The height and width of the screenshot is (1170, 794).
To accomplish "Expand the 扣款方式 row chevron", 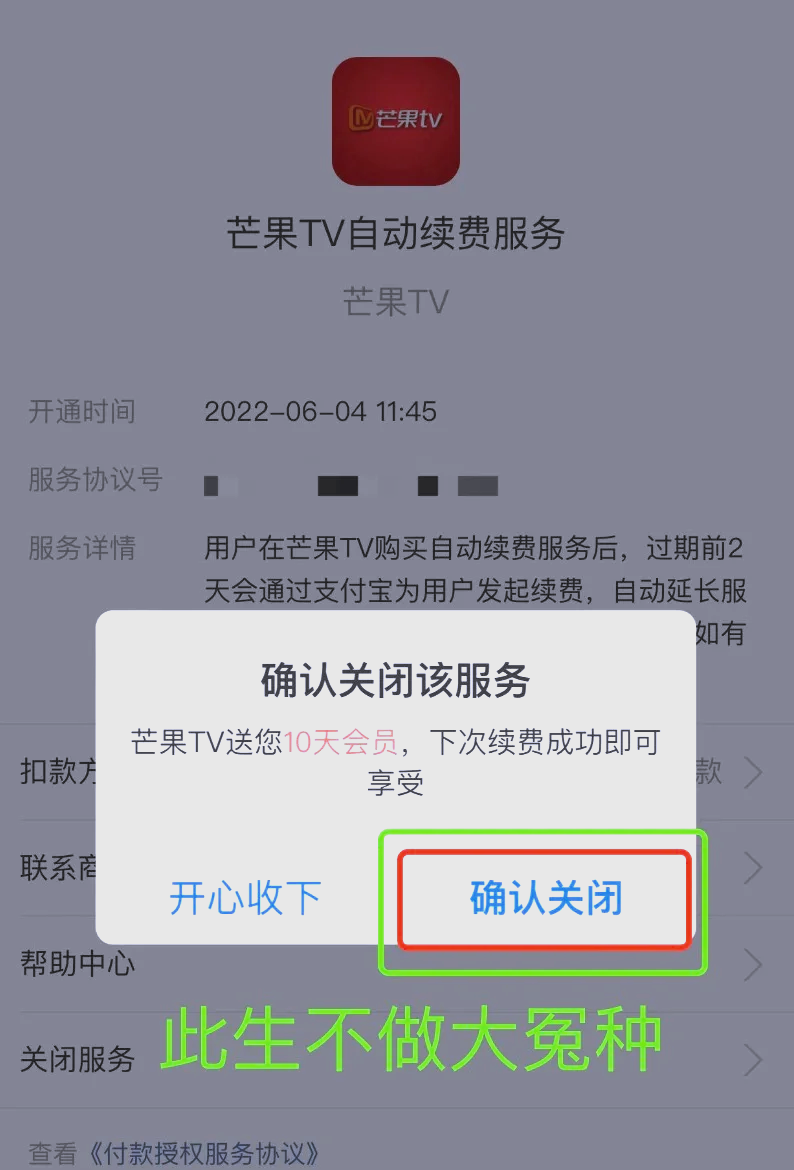I will click(x=754, y=773).
